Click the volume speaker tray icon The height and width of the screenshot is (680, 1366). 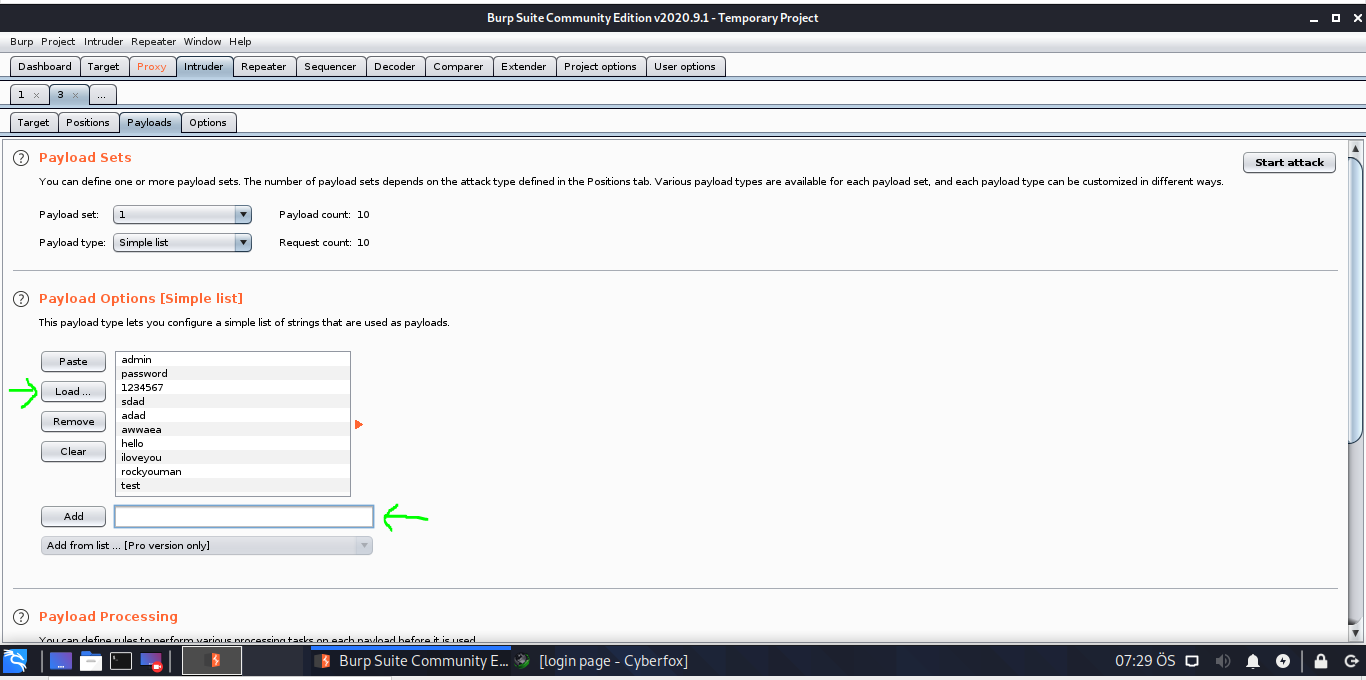(1222, 661)
